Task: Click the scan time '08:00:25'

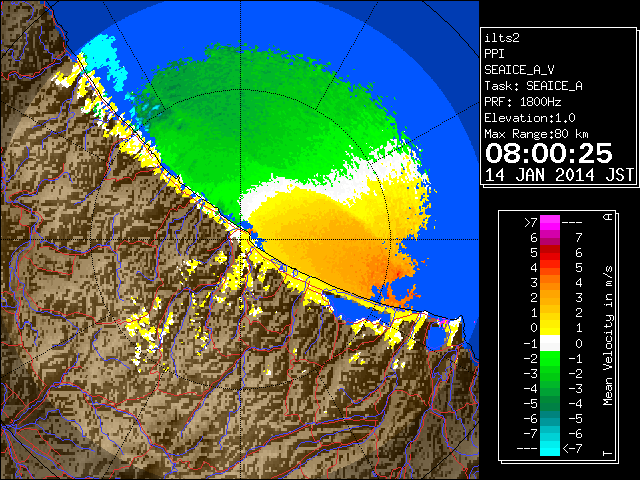Action: click(x=549, y=153)
